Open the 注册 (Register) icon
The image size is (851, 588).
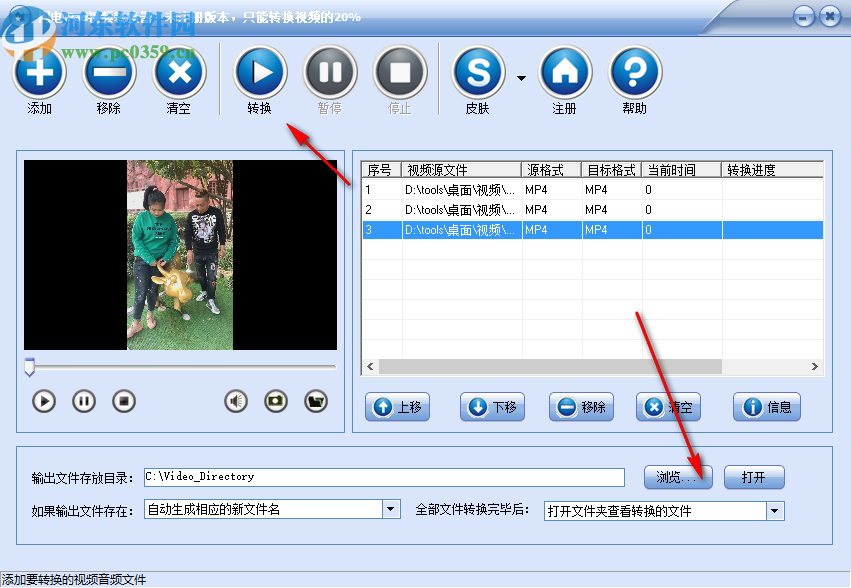[x=565, y=72]
